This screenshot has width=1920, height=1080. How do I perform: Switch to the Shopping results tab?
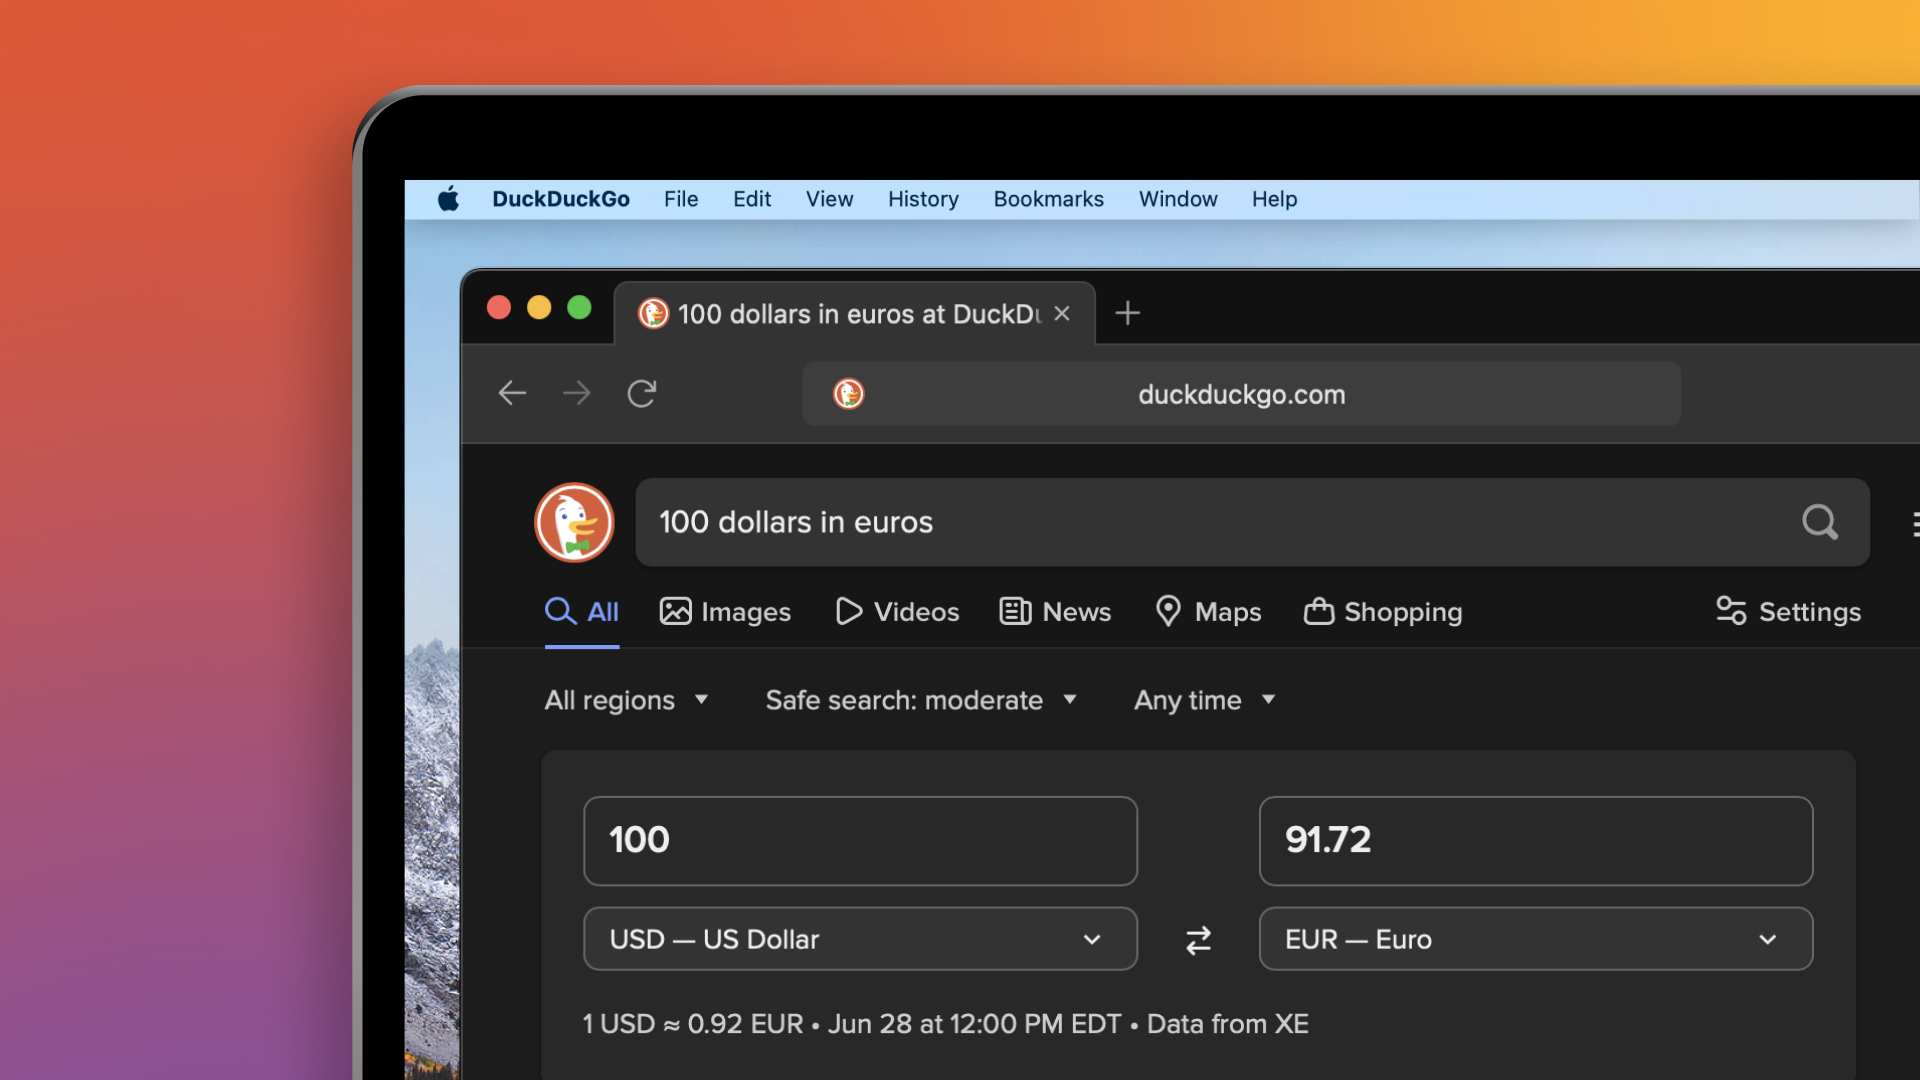click(x=1383, y=611)
